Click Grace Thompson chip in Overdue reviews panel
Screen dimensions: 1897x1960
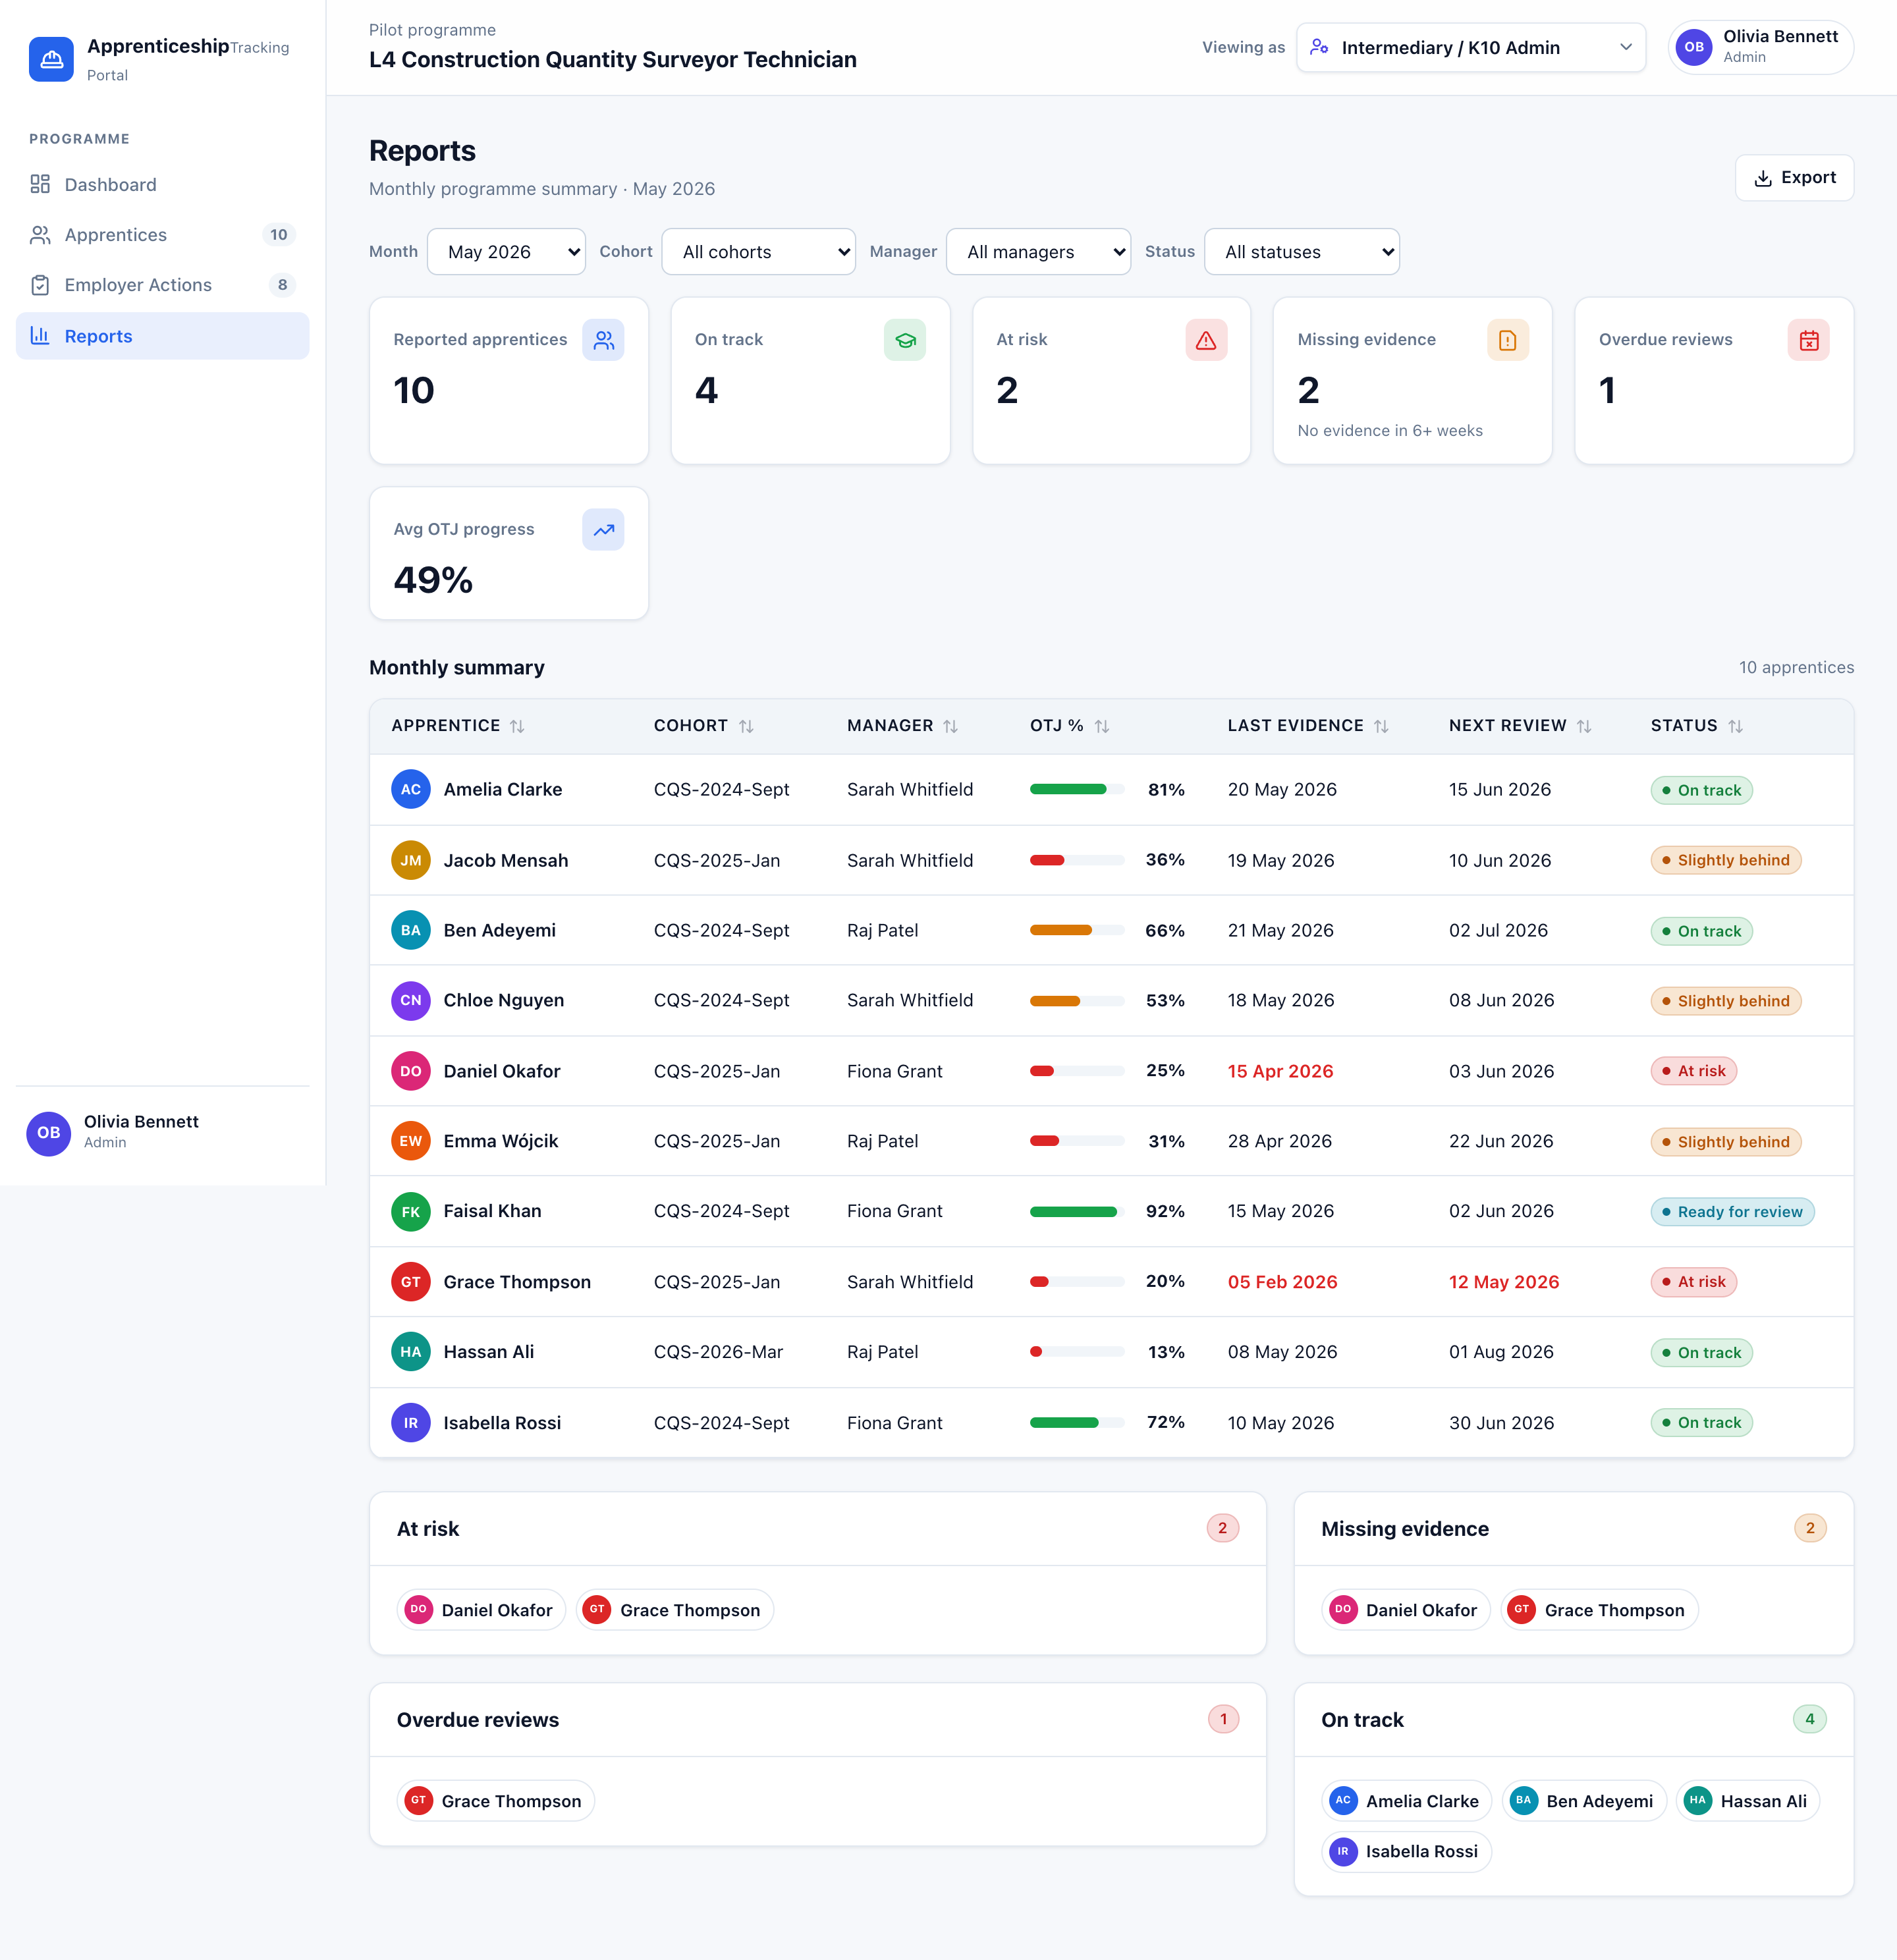[x=496, y=1801]
